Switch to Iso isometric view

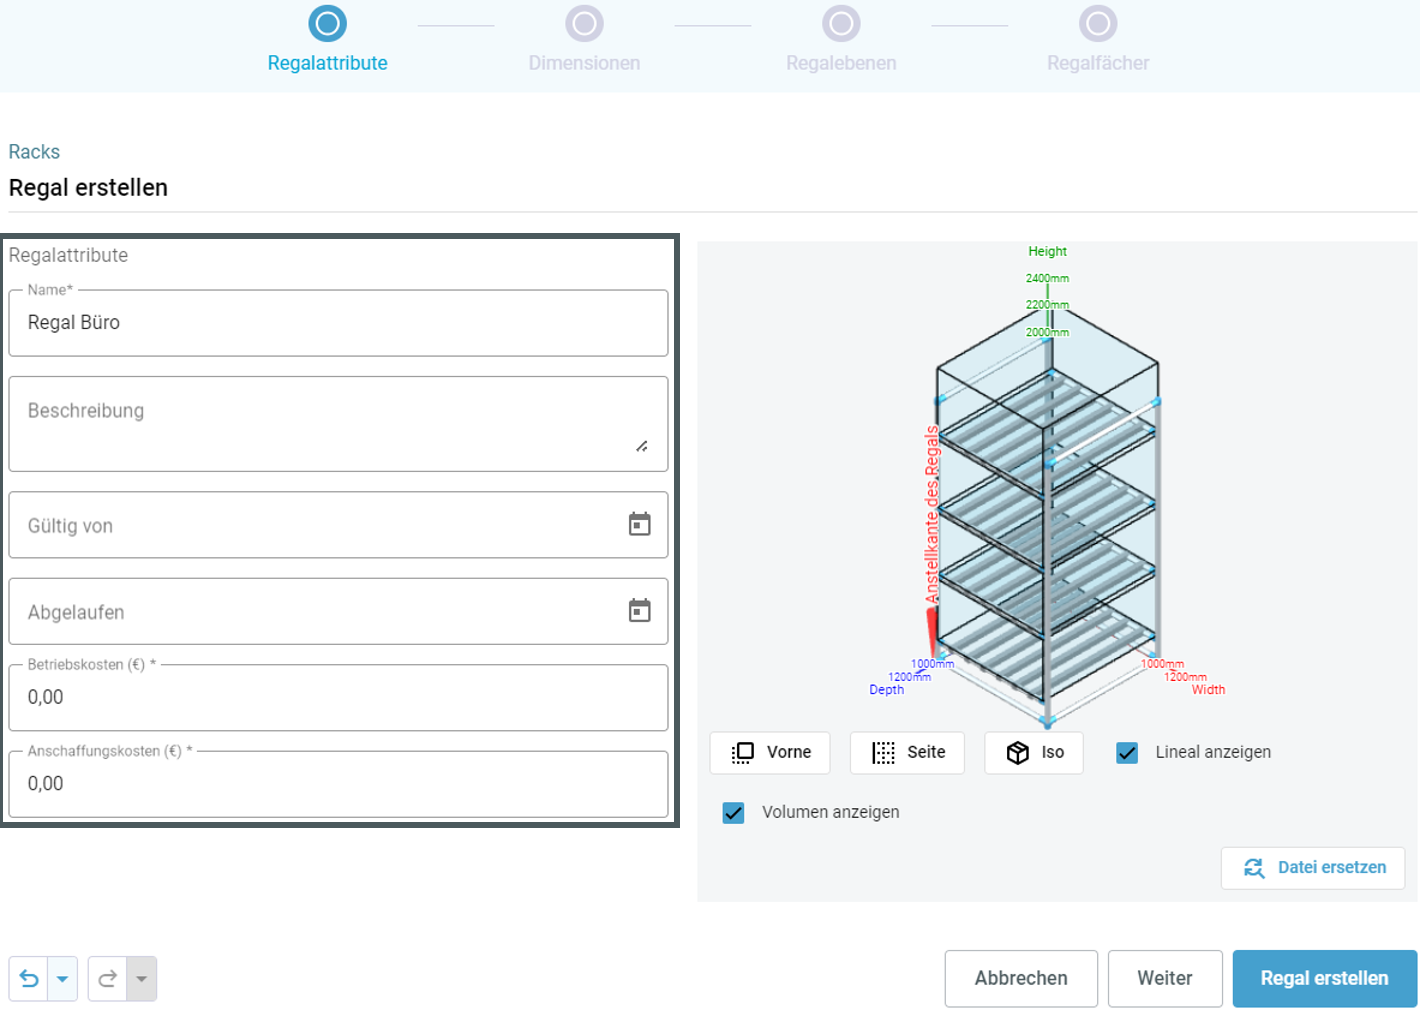tap(1034, 752)
